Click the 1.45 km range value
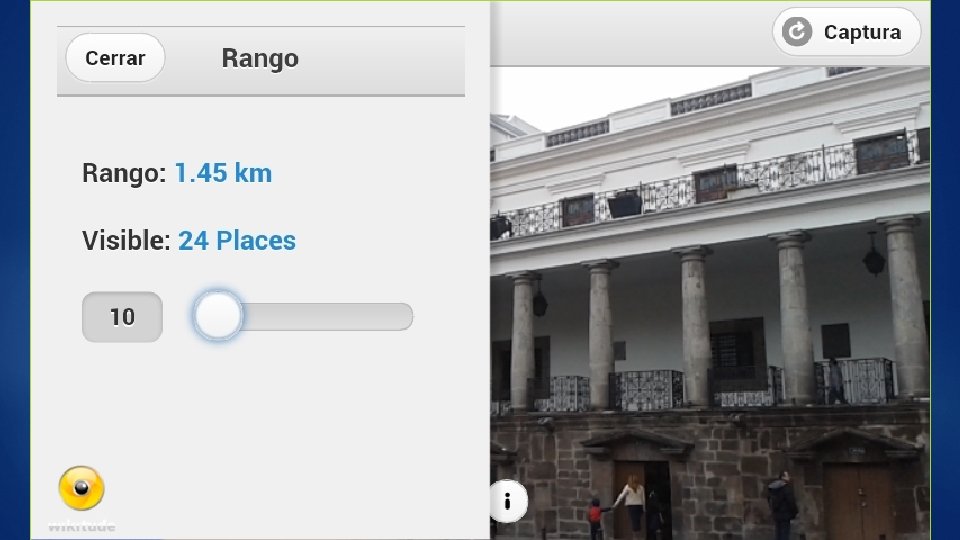Viewport: 960px width, 540px height. 223,173
